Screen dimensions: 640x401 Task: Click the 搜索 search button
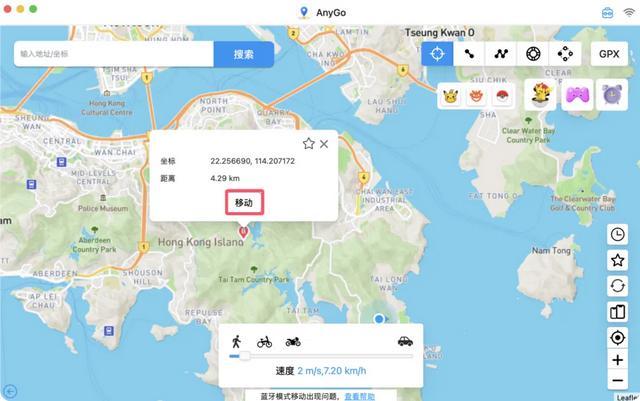tap(244, 54)
